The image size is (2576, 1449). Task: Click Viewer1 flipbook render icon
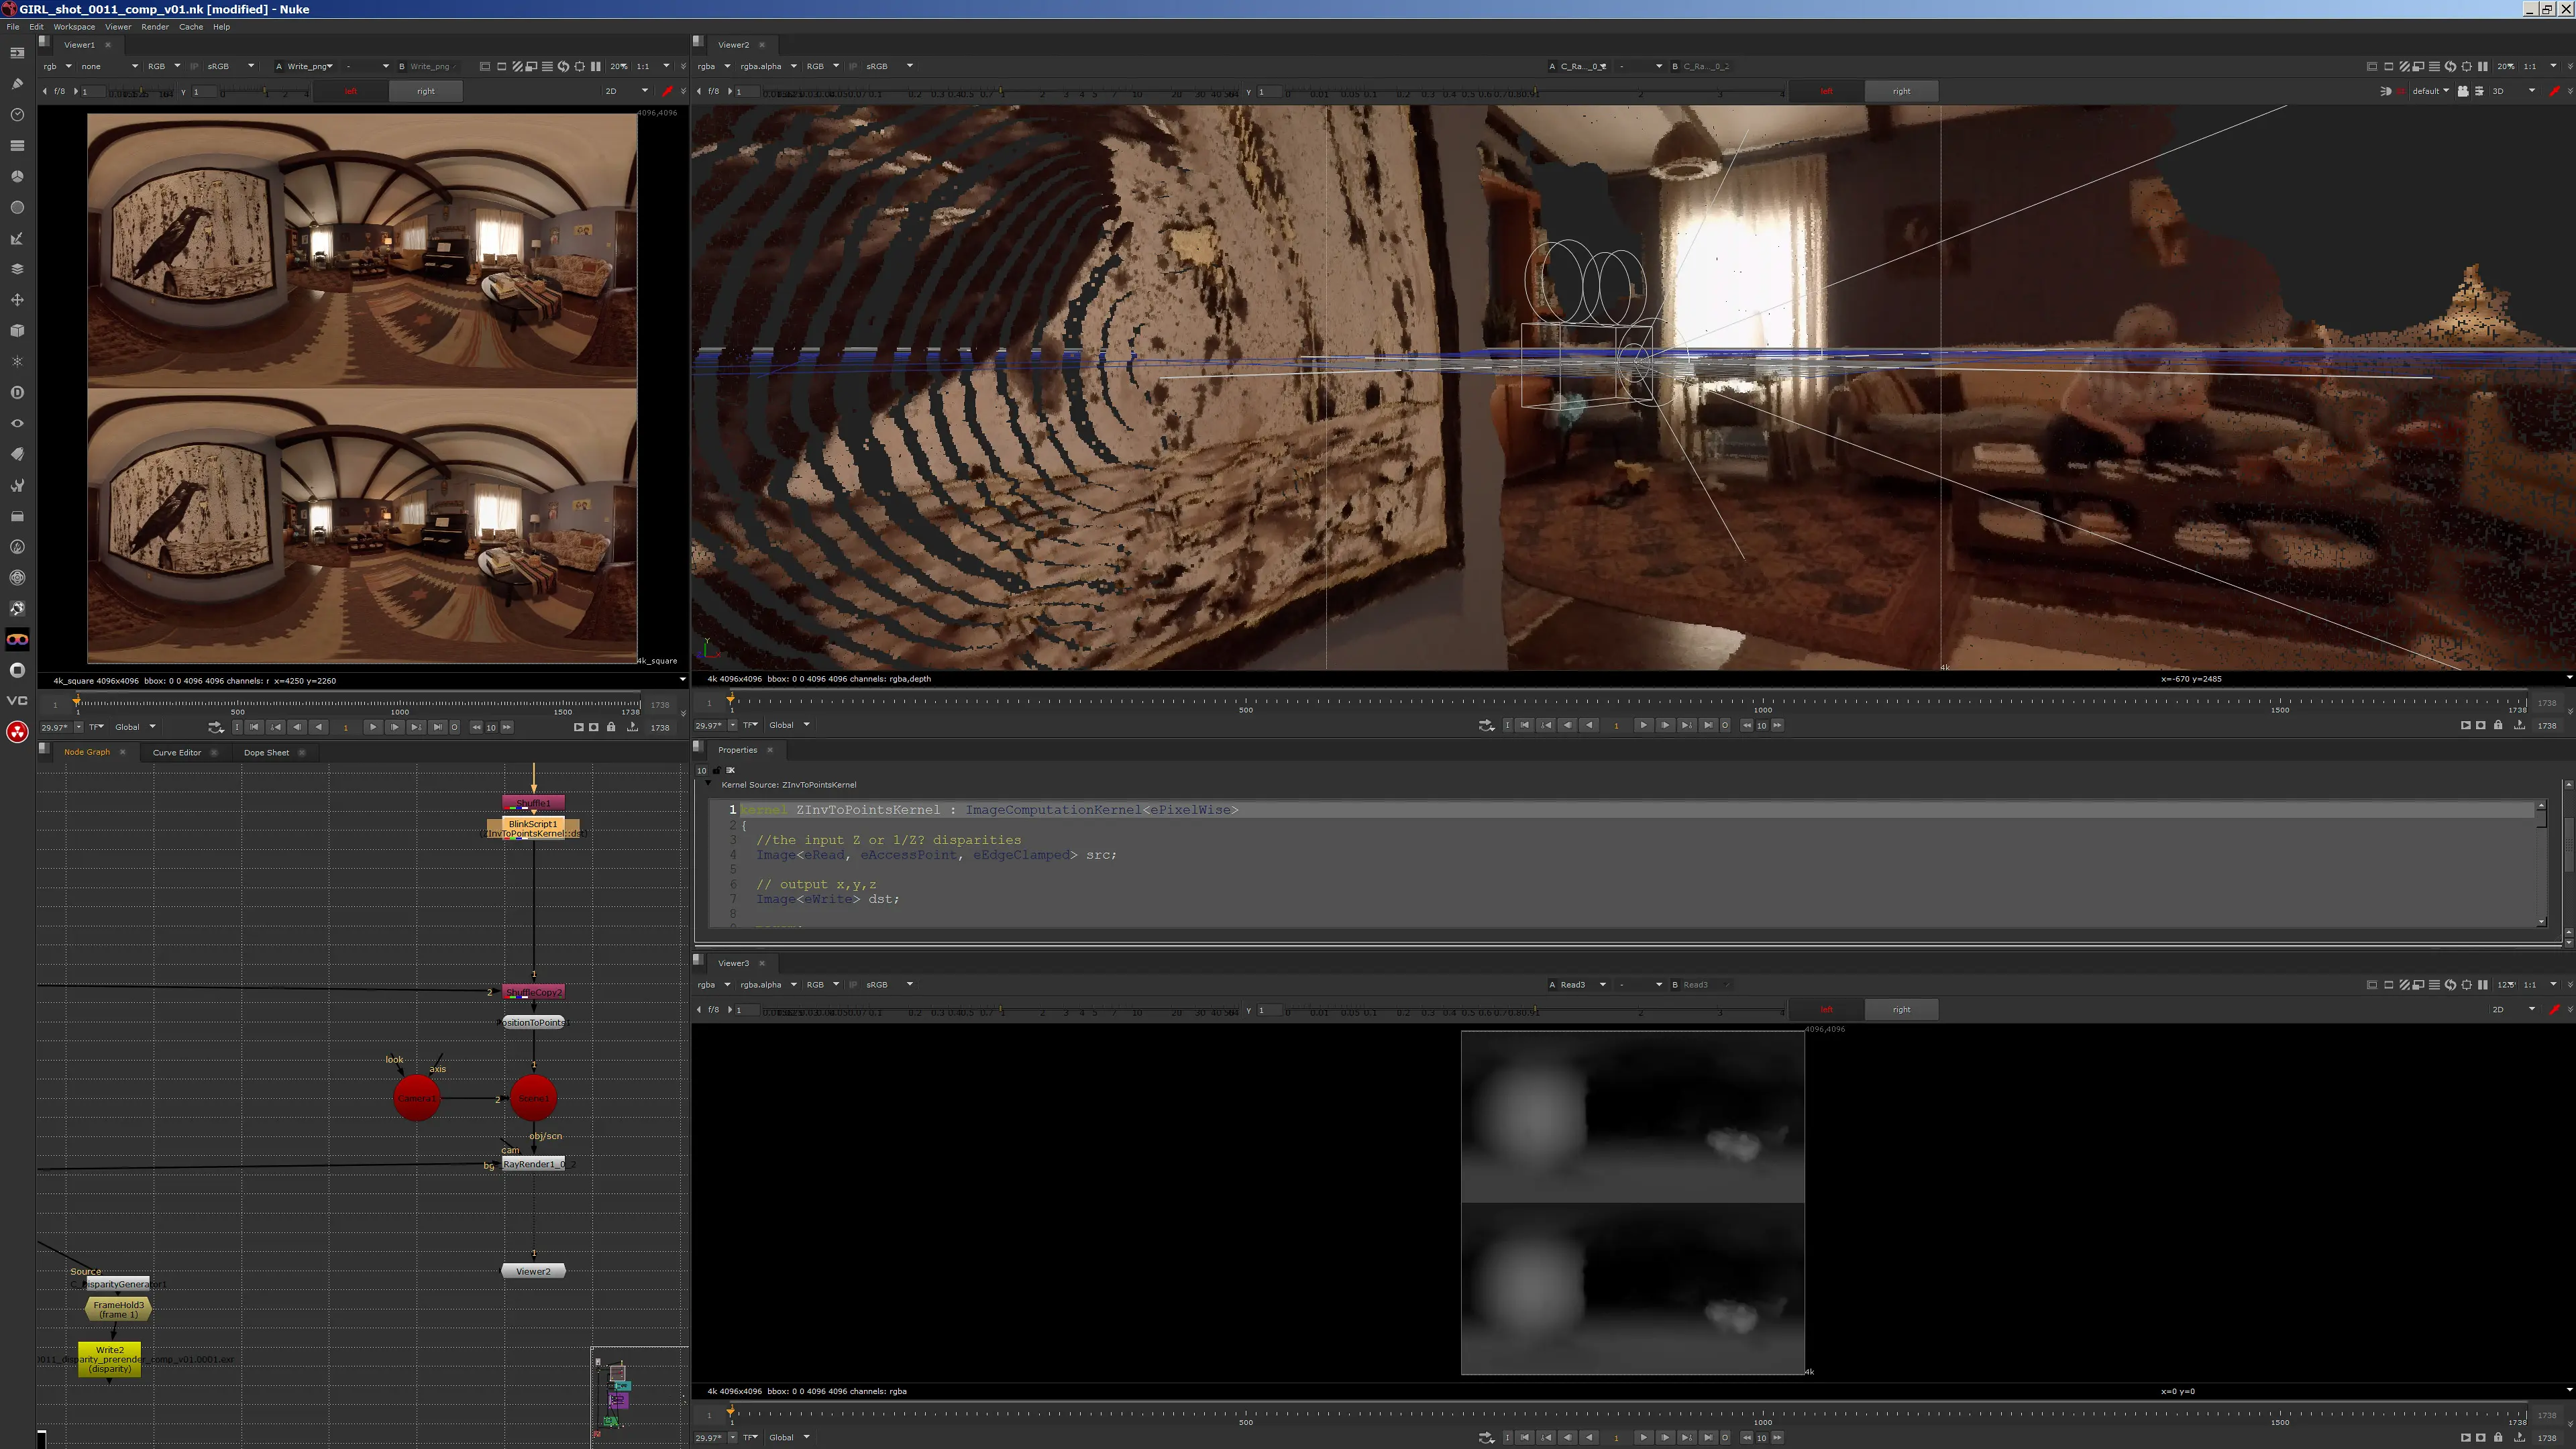[578, 727]
